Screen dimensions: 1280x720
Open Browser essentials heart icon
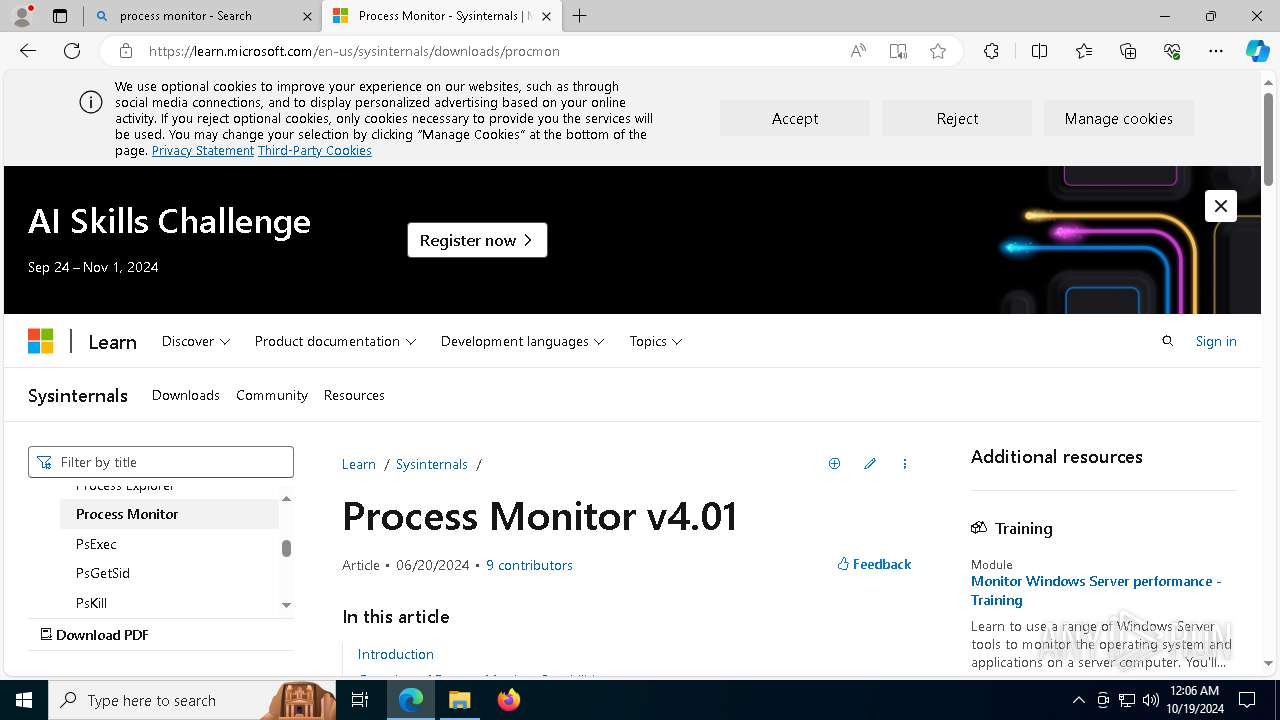(x=1172, y=51)
